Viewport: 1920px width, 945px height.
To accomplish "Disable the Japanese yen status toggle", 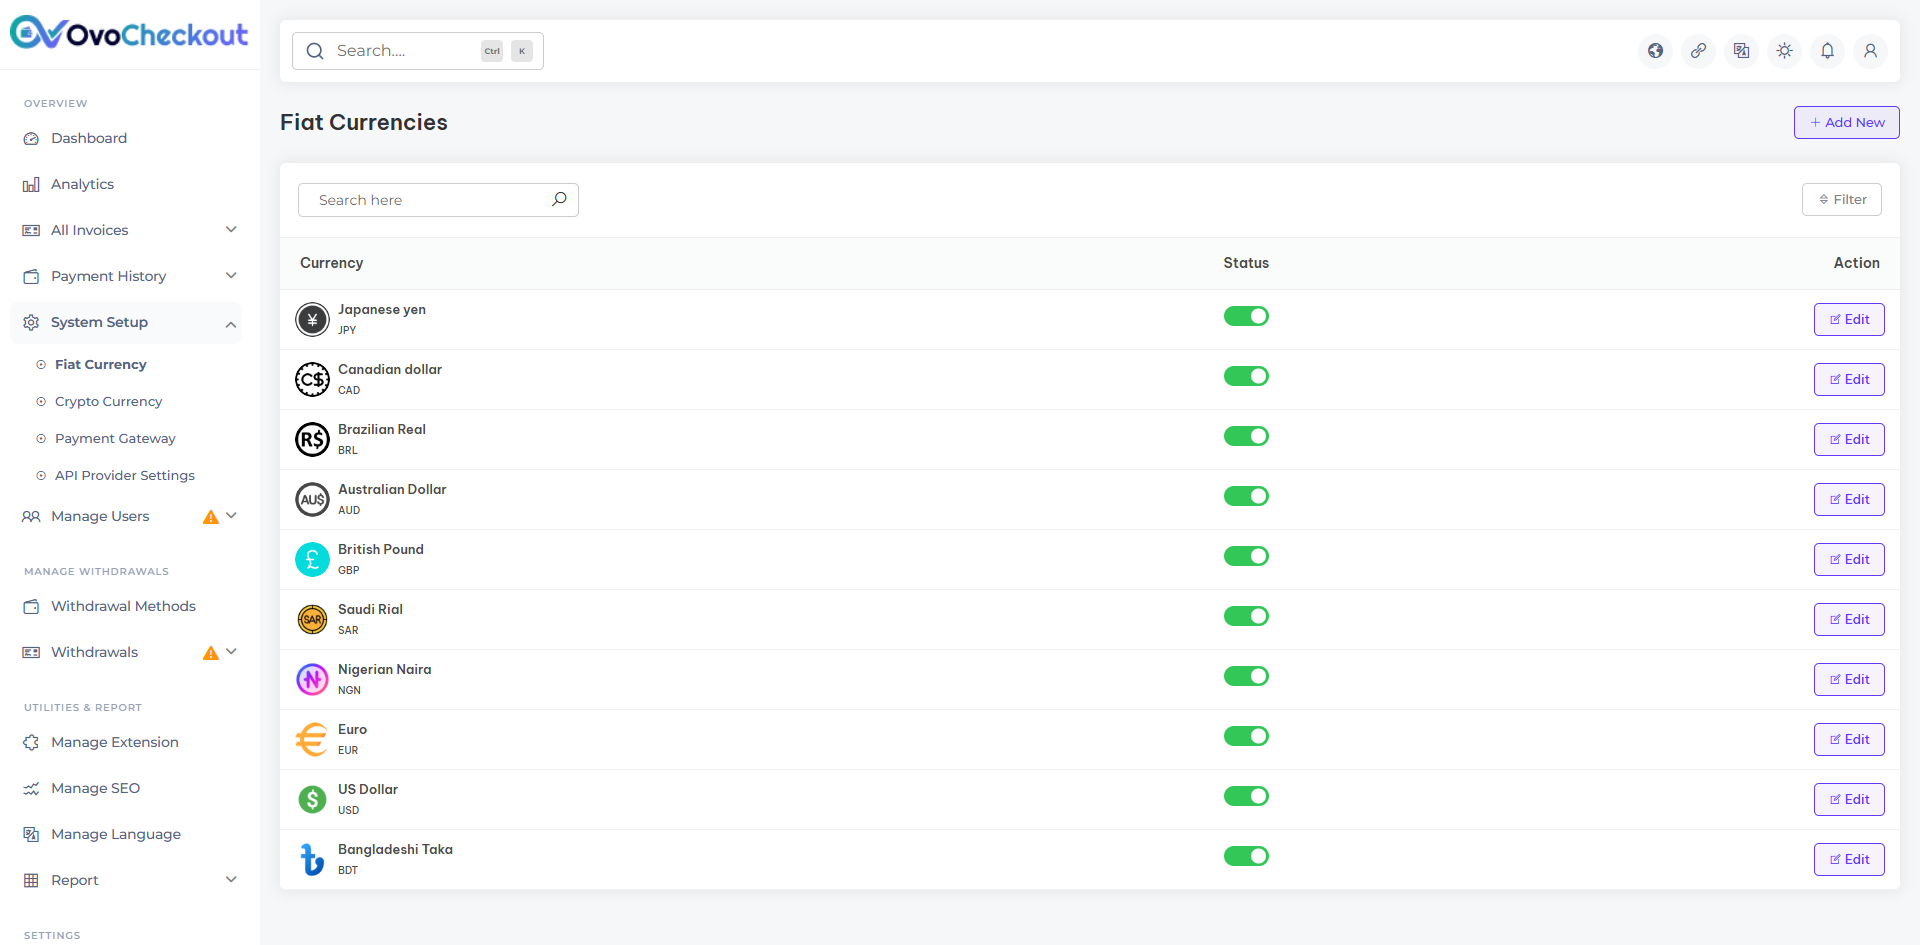I will click(1246, 316).
